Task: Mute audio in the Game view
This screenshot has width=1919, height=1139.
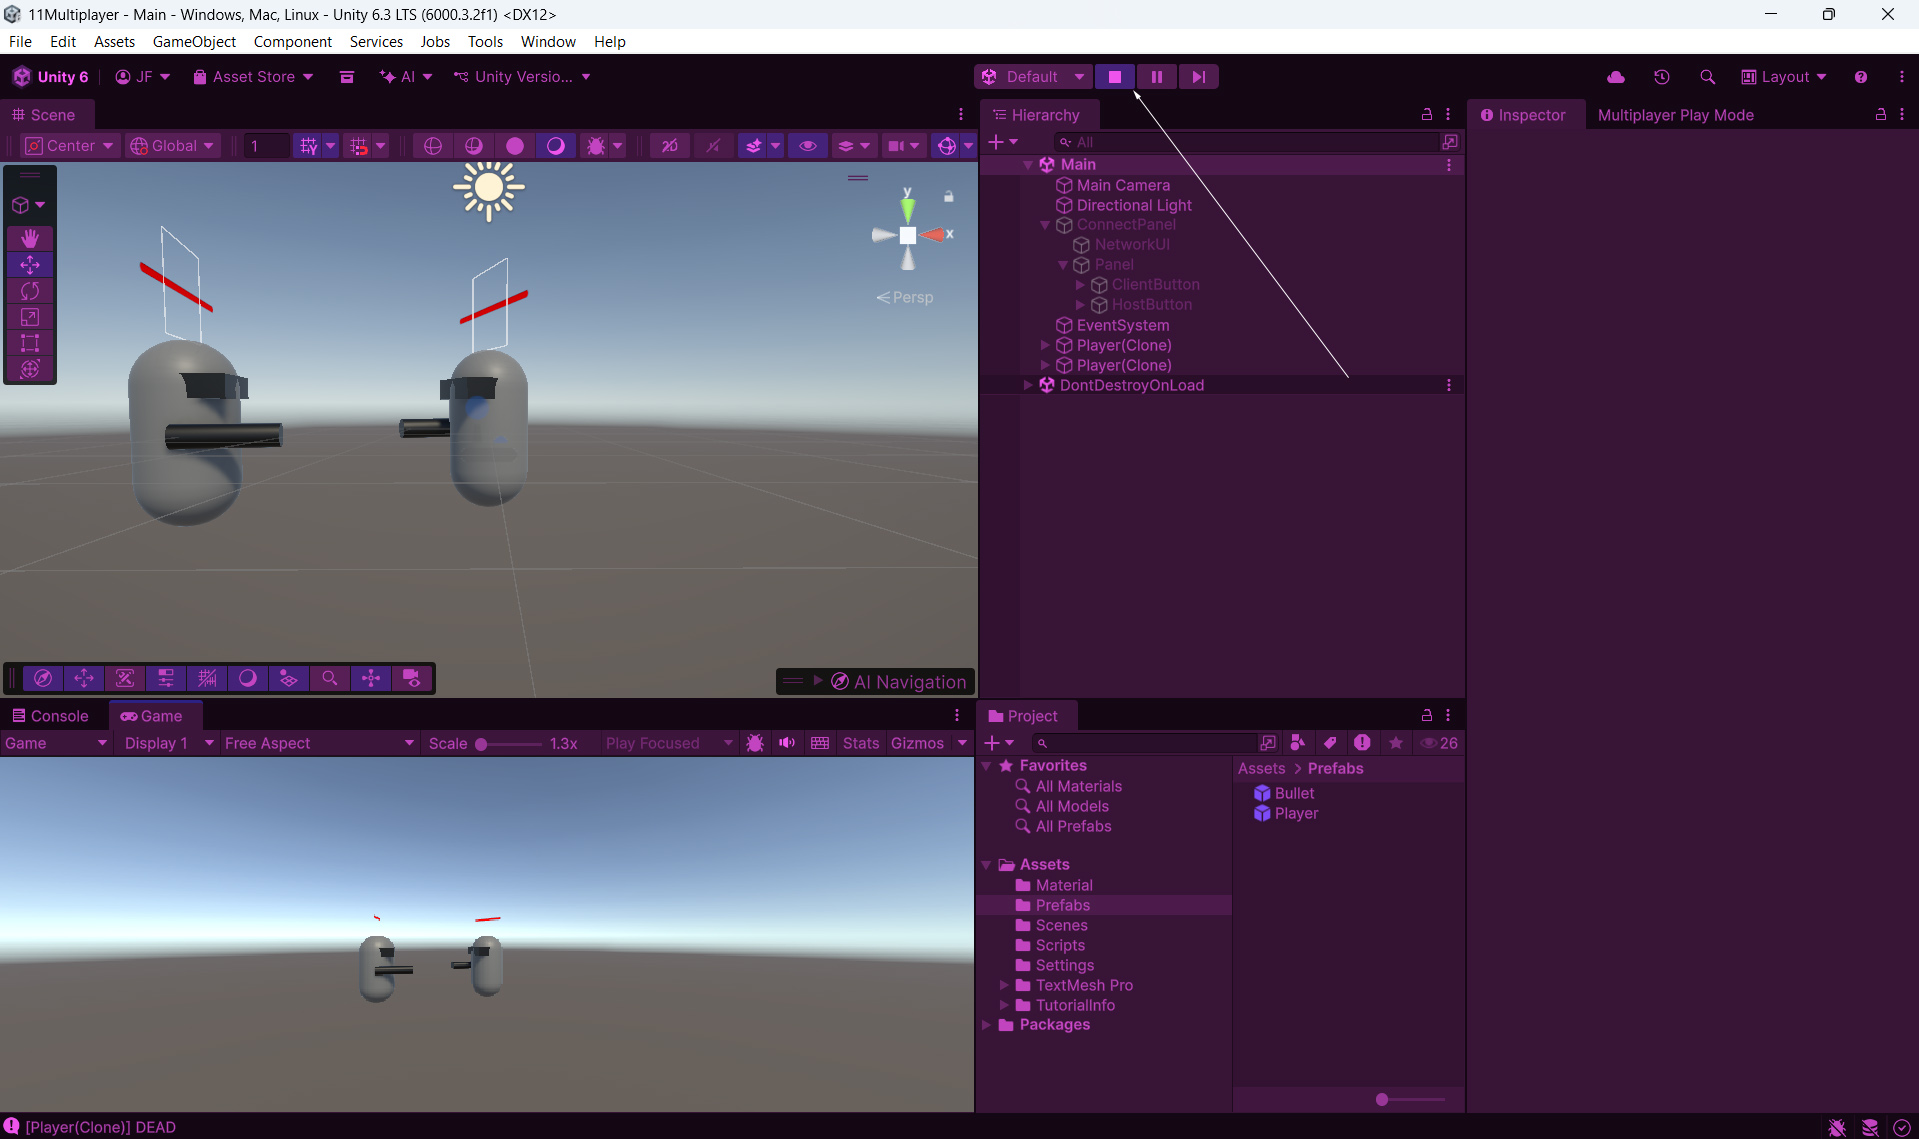Action: tap(787, 743)
